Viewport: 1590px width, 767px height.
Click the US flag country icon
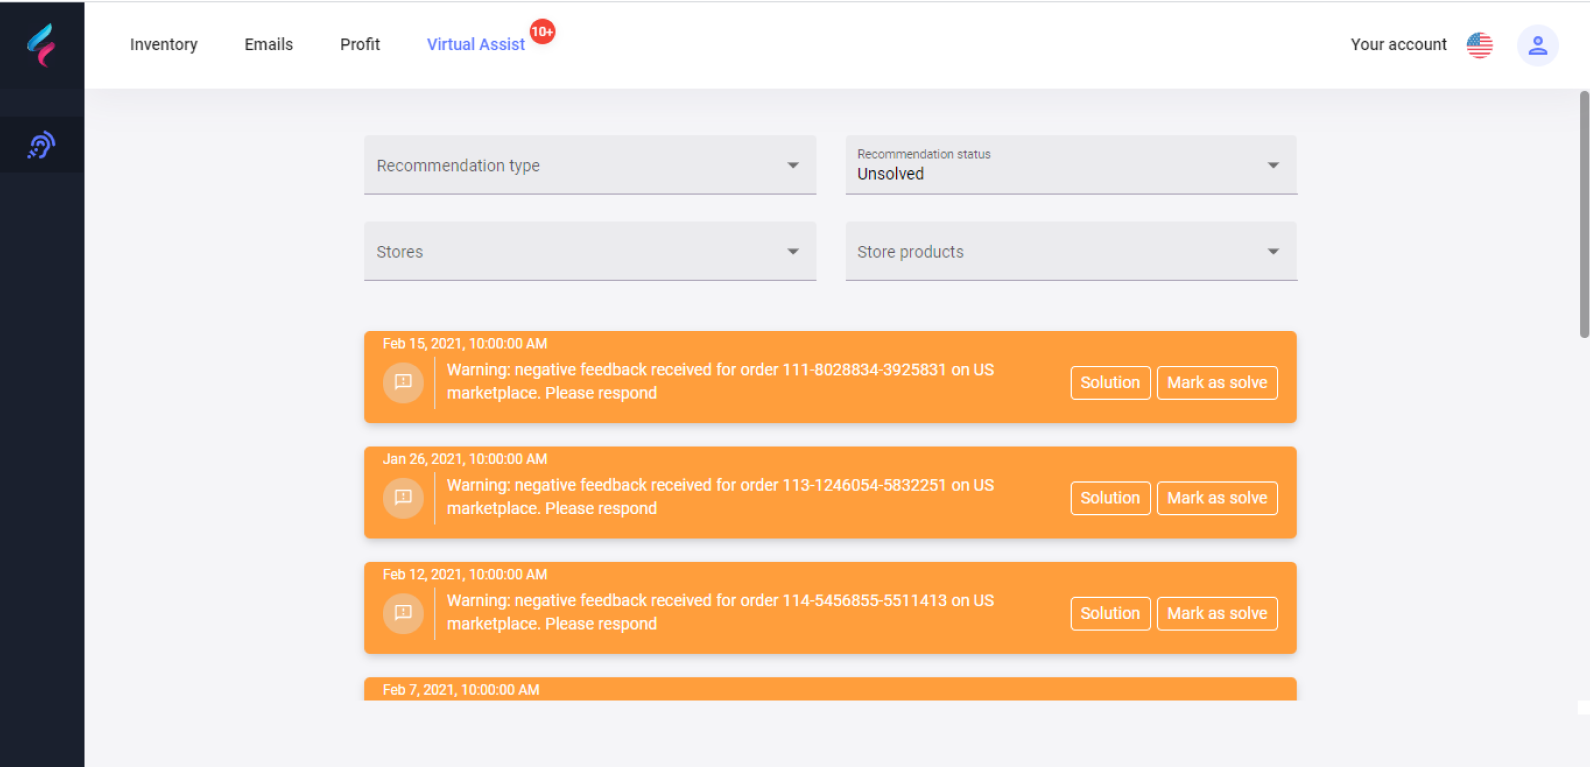(x=1479, y=45)
